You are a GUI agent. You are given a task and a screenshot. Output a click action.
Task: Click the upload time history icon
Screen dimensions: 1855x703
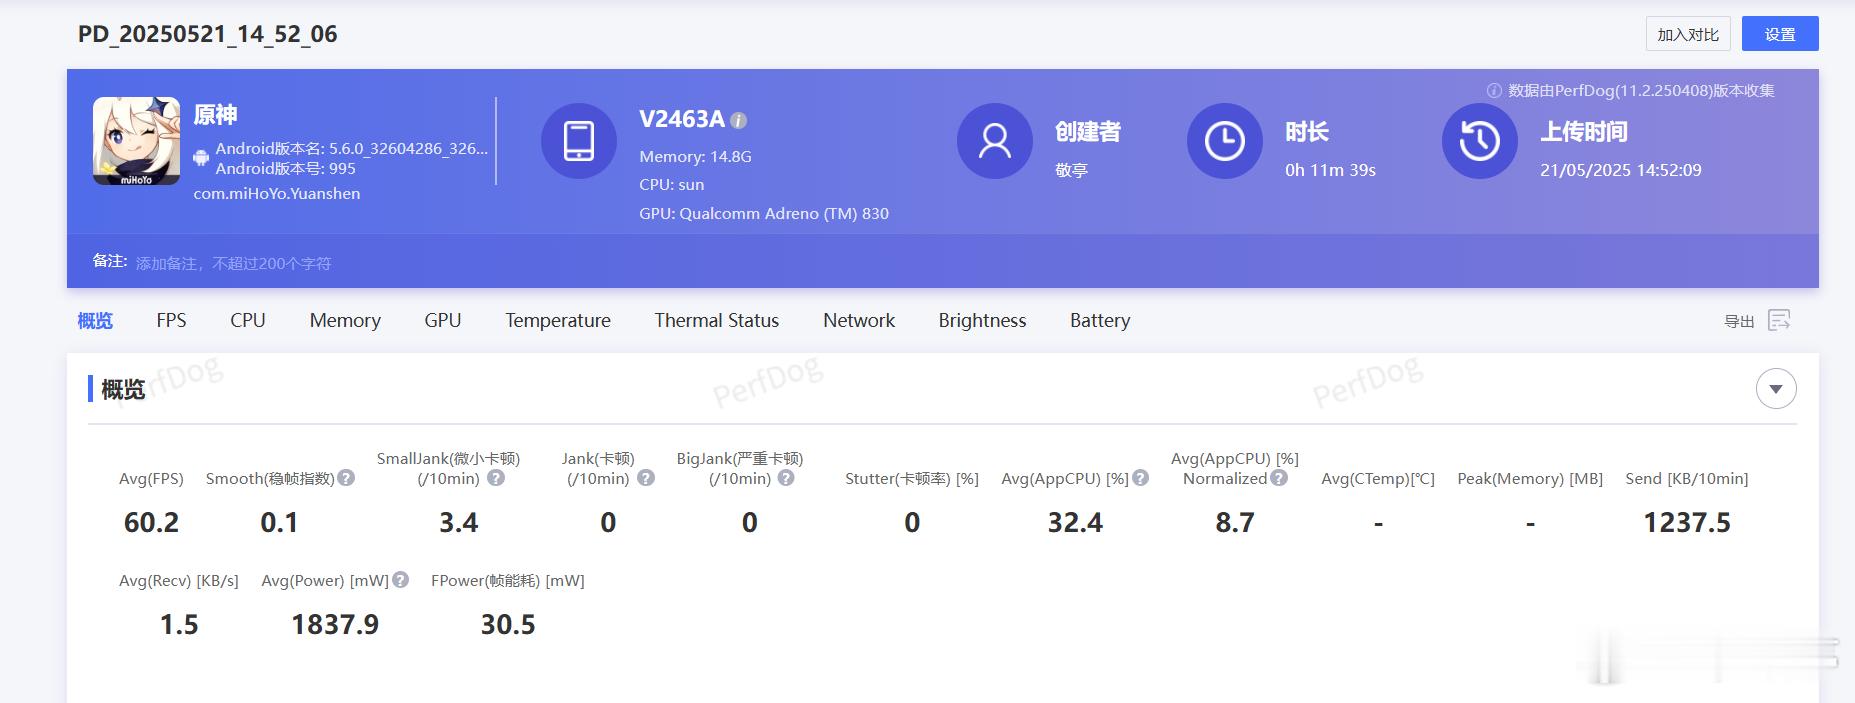click(x=1480, y=141)
